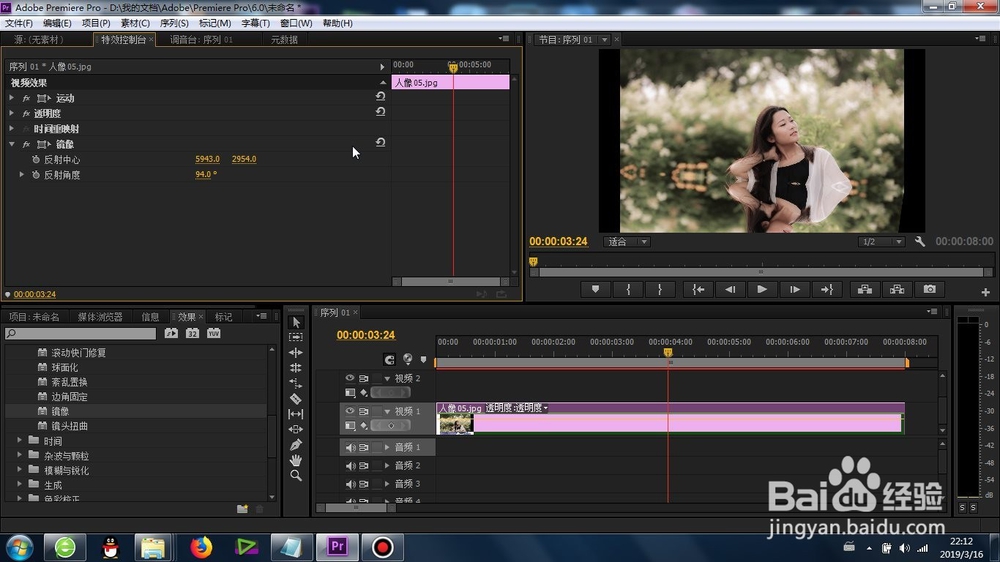Click the 人像05.jpg clip thumbnail in timeline
Viewport: 1000px width, 562px height.
[456, 424]
